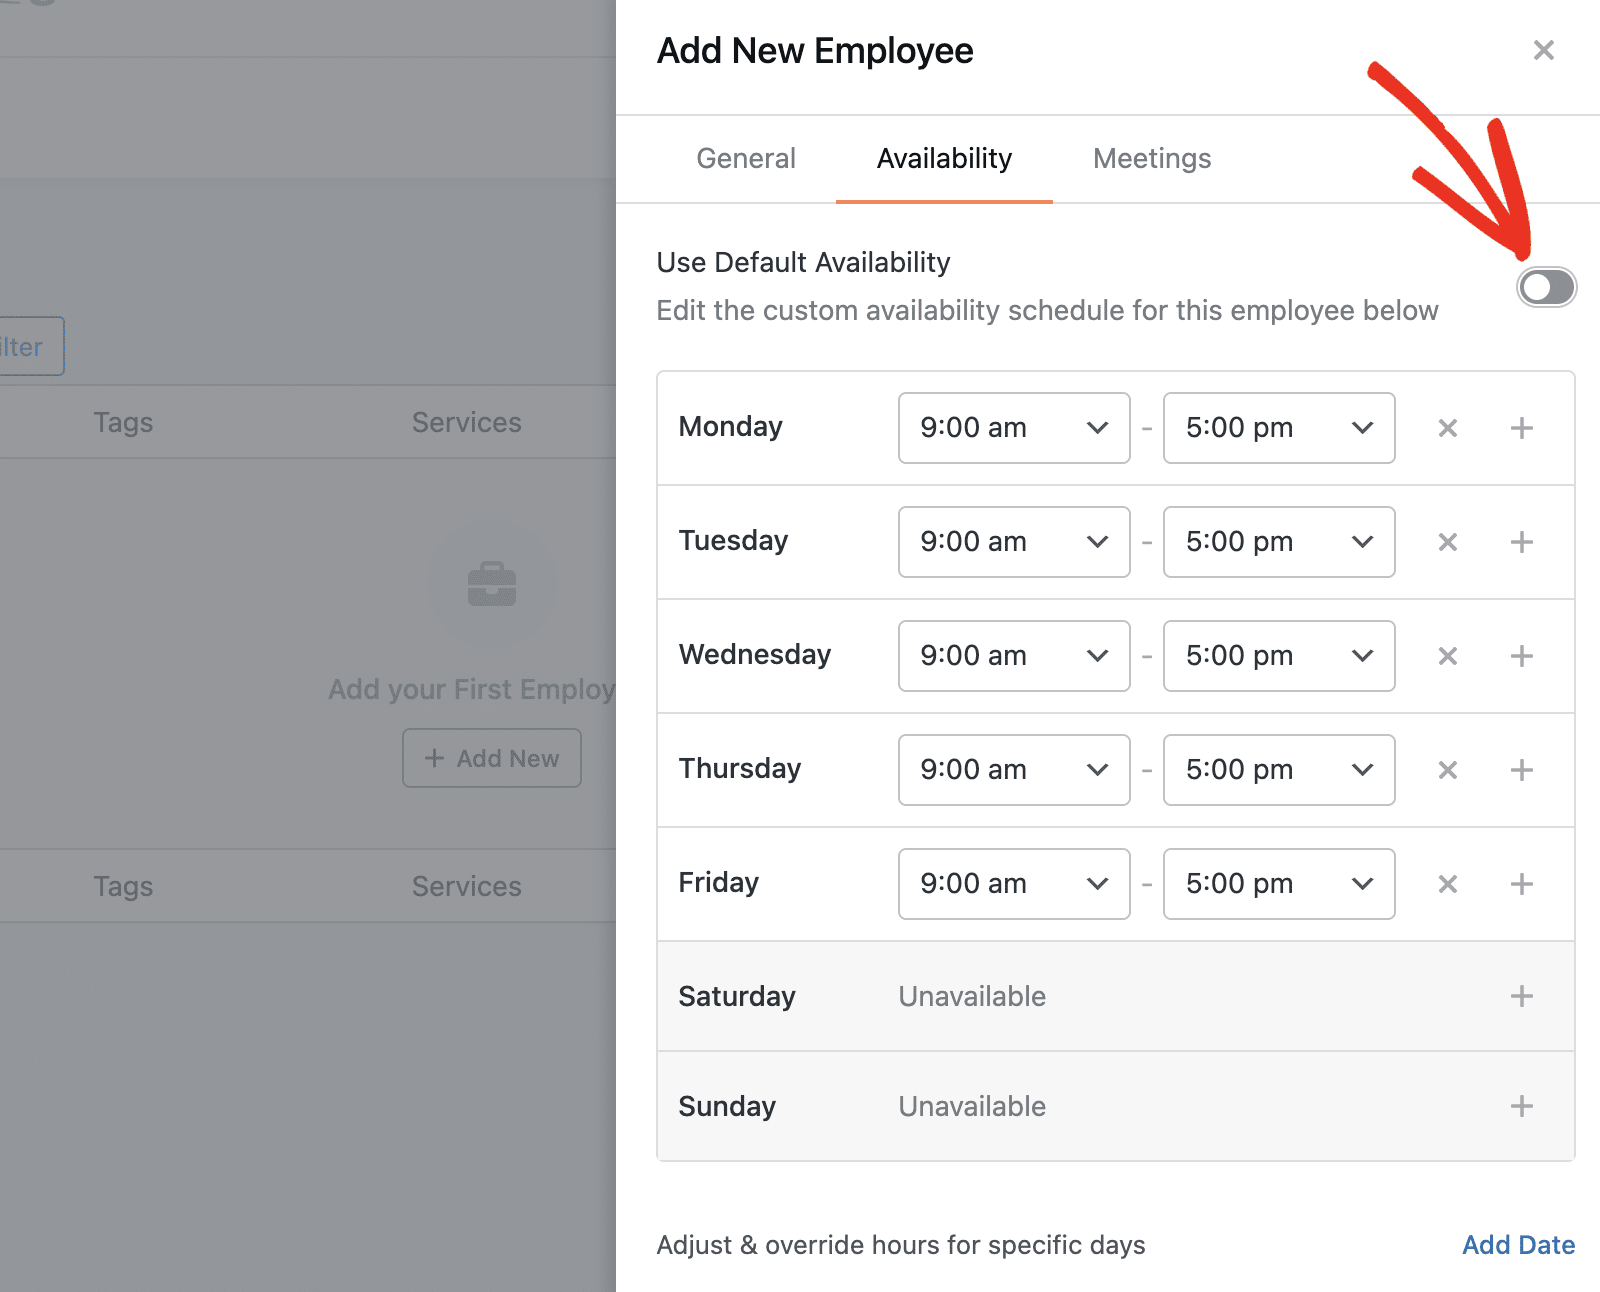This screenshot has width=1600, height=1292.
Task: Remove Tuesday's time slot with X icon
Action: point(1447,542)
